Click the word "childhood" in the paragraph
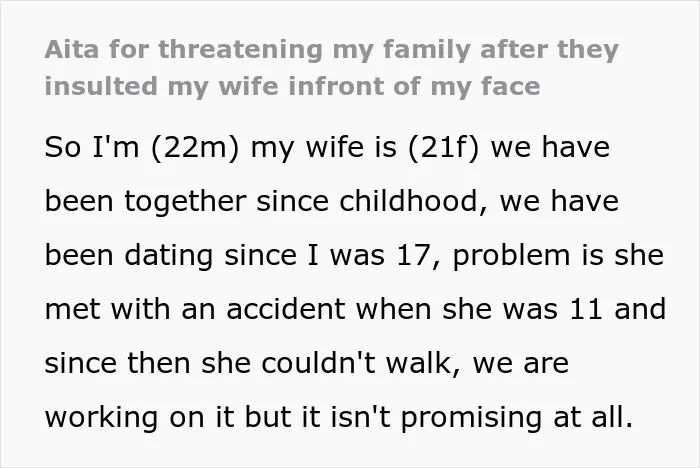The width and height of the screenshot is (700, 468). pyautogui.click(x=408, y=201)
